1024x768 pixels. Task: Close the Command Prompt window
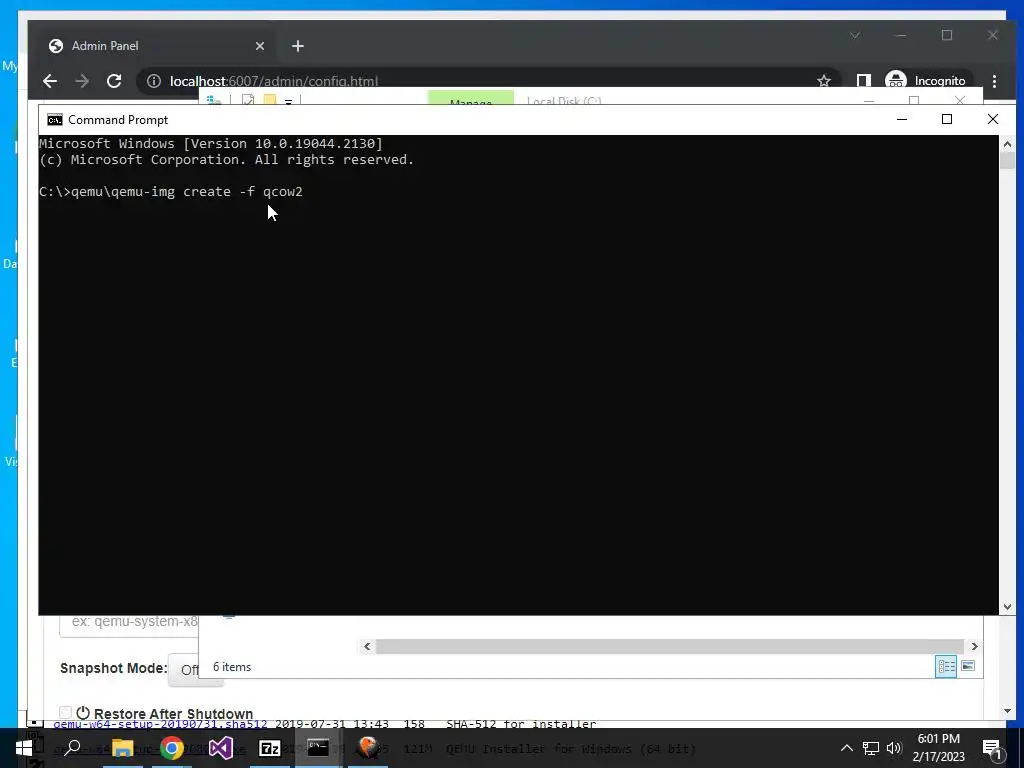coord(993,119)
